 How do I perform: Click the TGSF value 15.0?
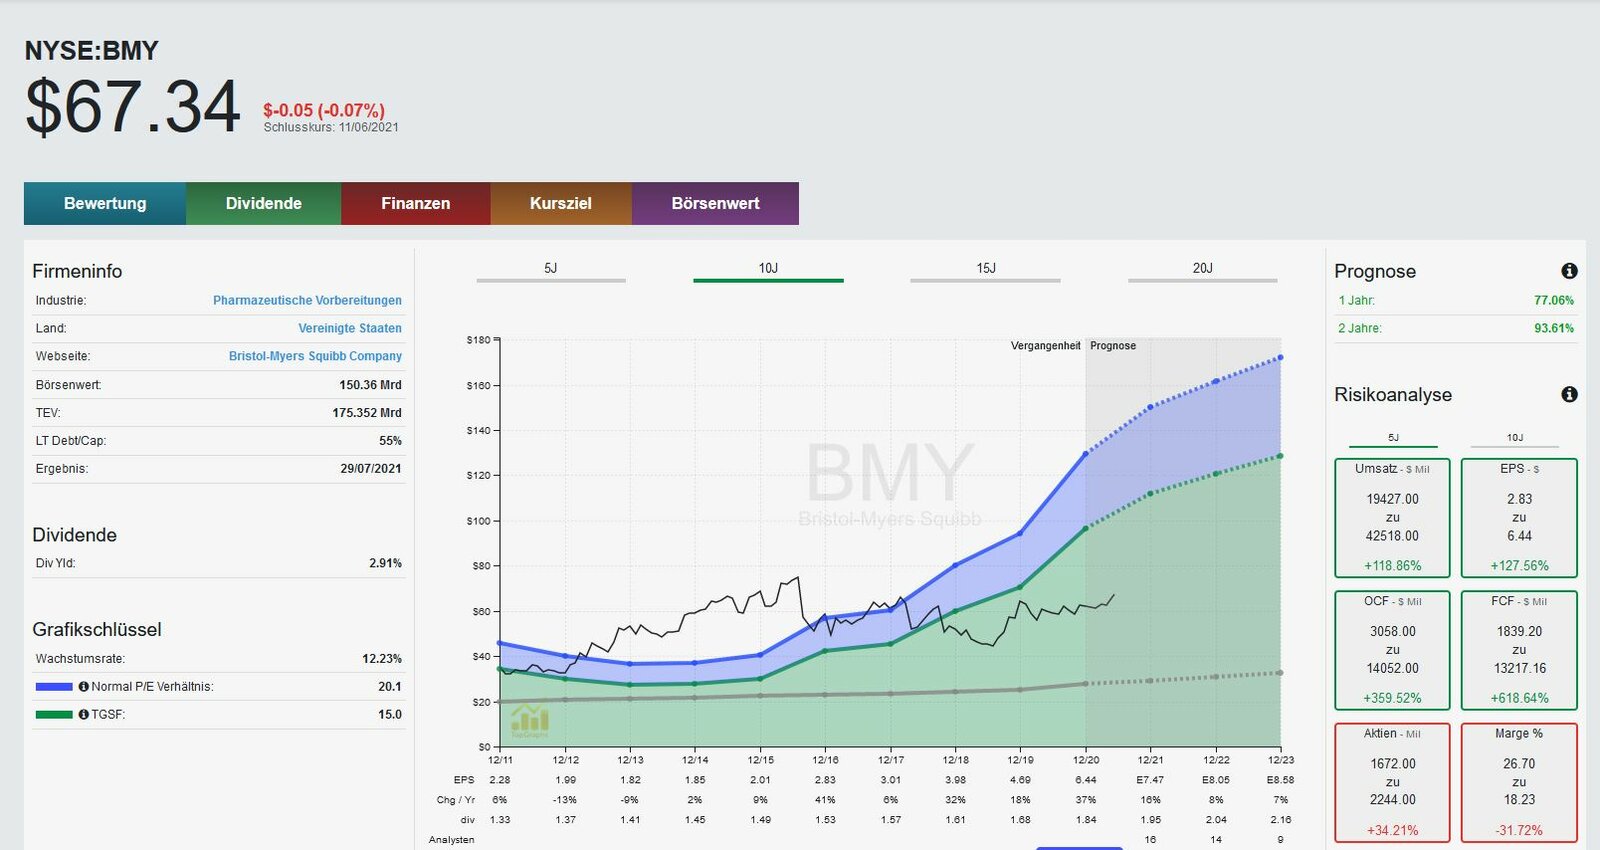coord(390,715)
